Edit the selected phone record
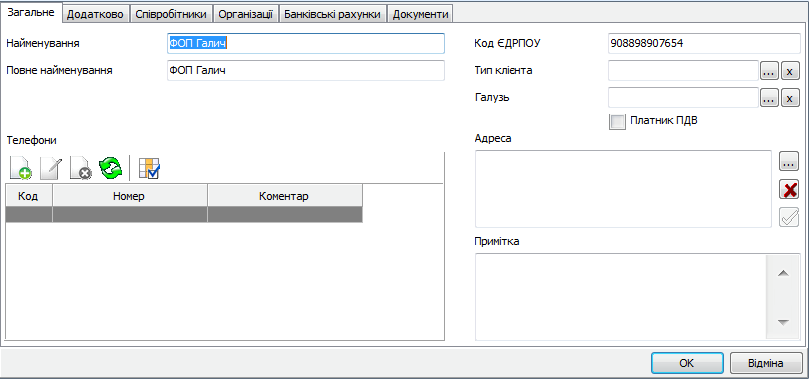The height and width of the screenshot is (379, 809). (51, 169)
